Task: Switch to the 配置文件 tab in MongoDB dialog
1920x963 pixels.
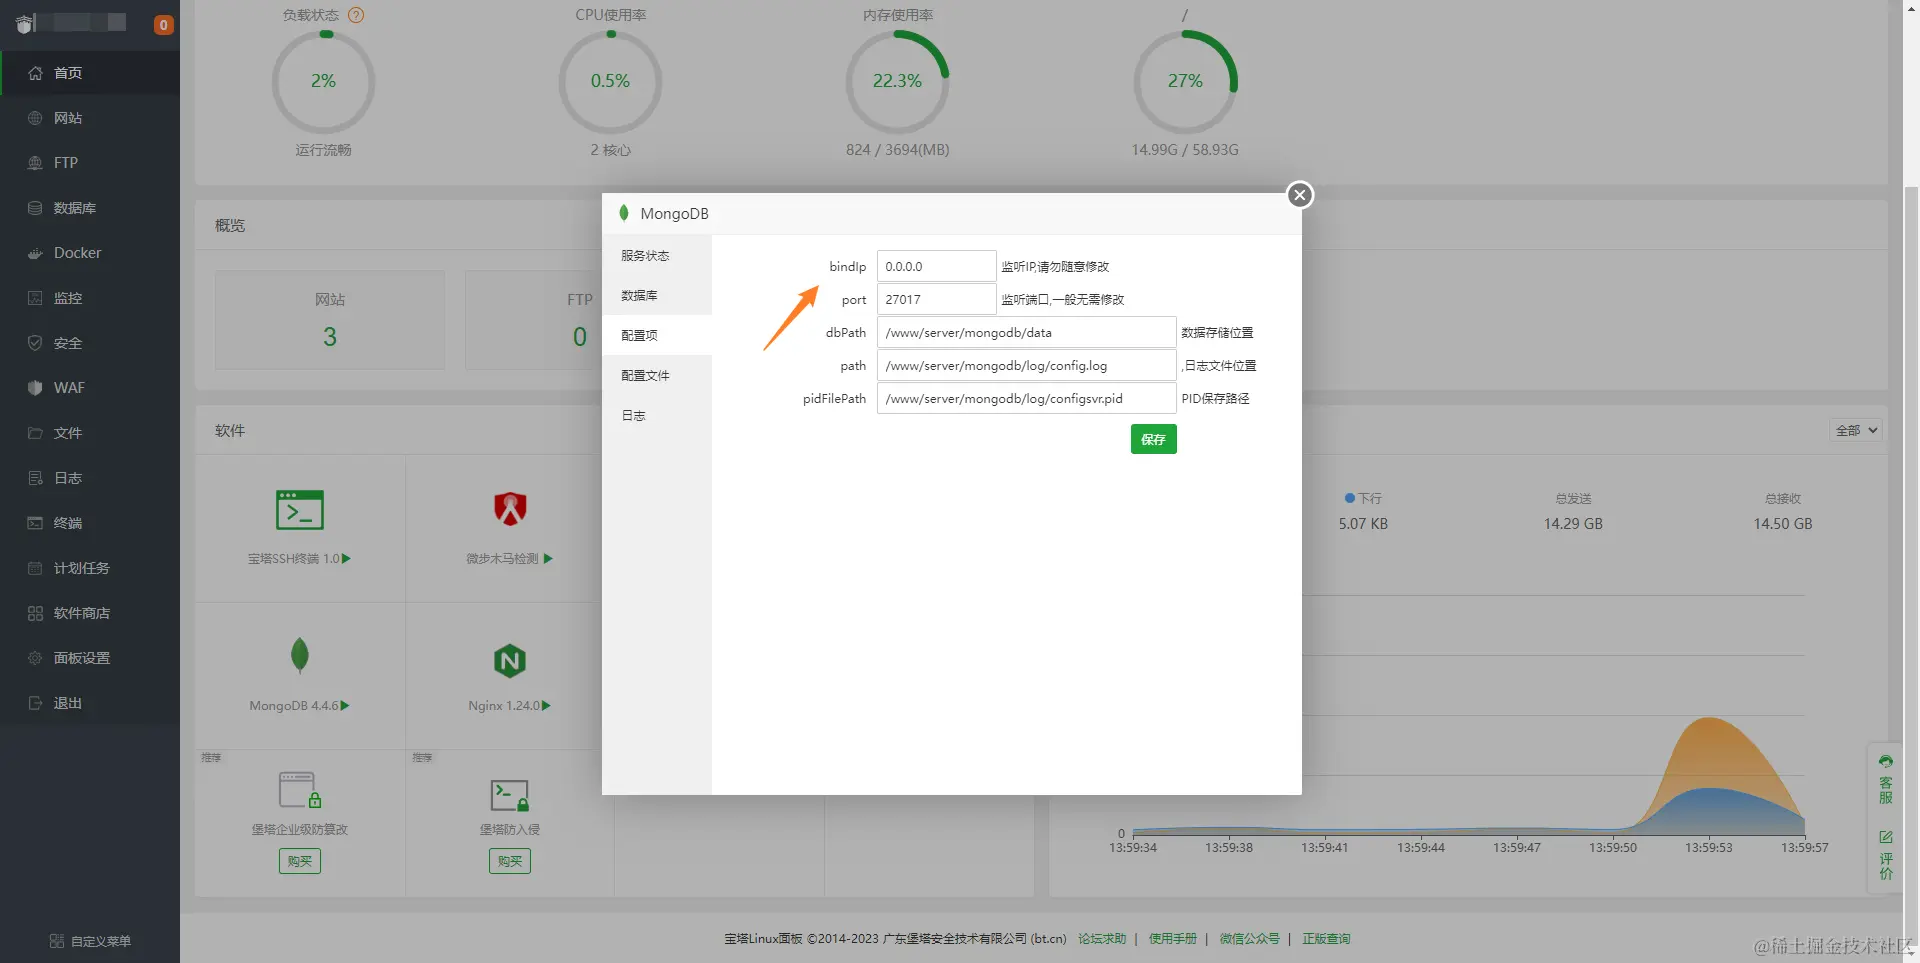Action: 657,375
